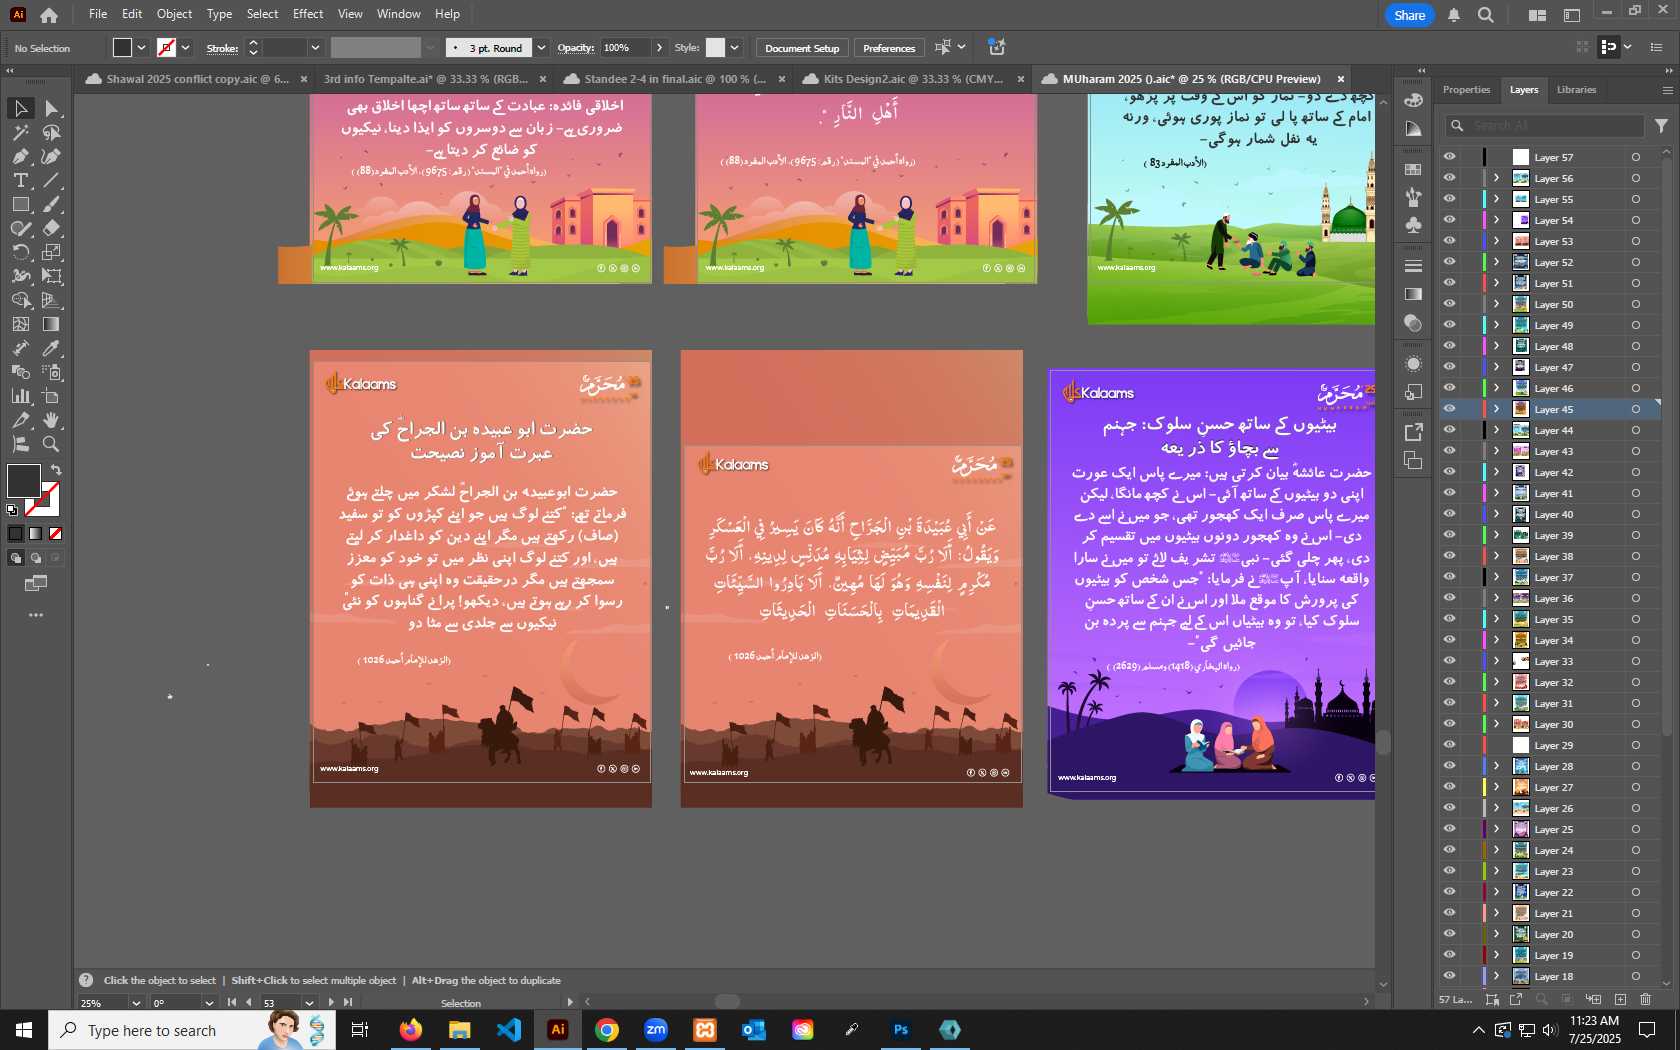Open Photoshop from the Windows taskbar

coord(901,1030)
